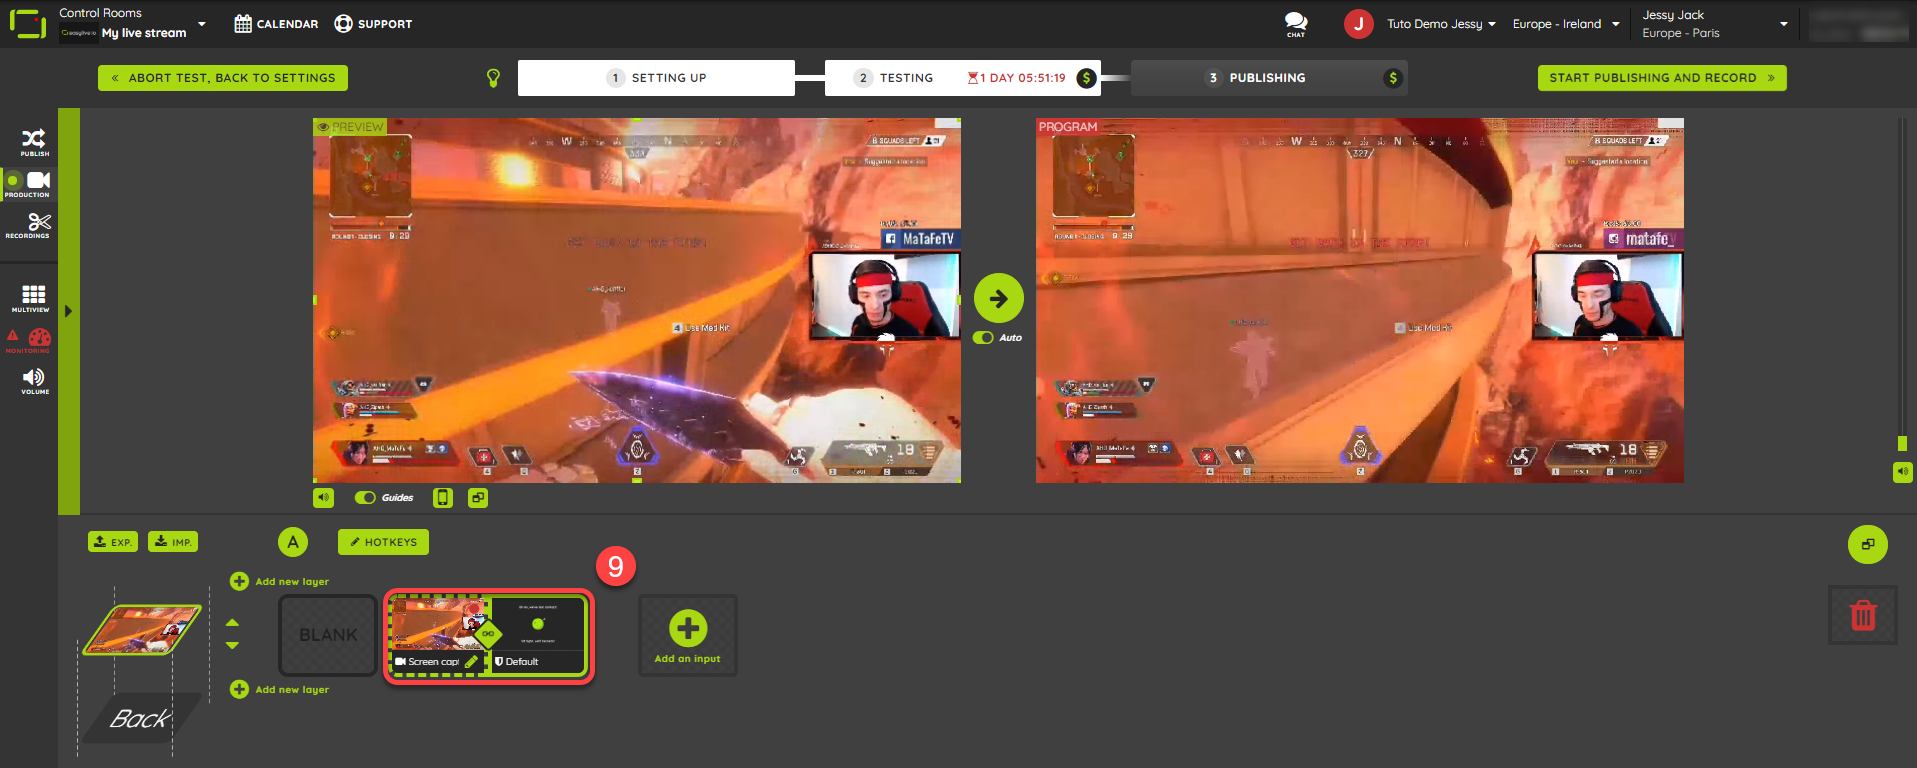Move layer up with up arrow
Image resolution: width=1917 pixels, height=768 pixels.
point(232,623)
